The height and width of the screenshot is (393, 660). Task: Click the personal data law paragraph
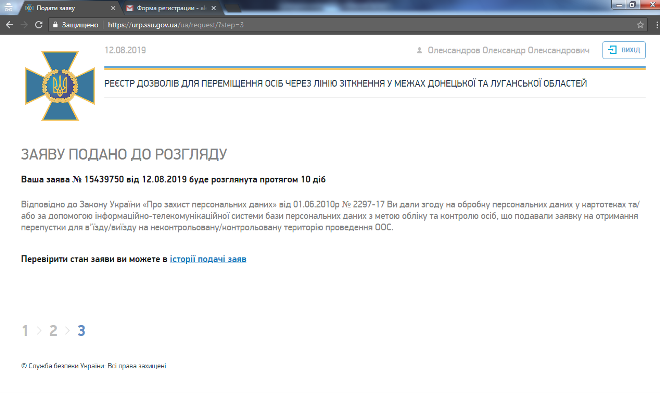[x=330, y=216]
